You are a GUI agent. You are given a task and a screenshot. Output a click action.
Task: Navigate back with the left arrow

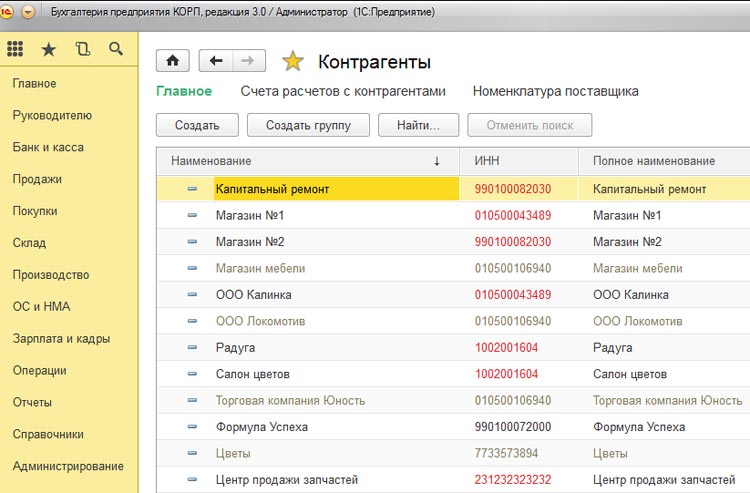click(217, 61)
